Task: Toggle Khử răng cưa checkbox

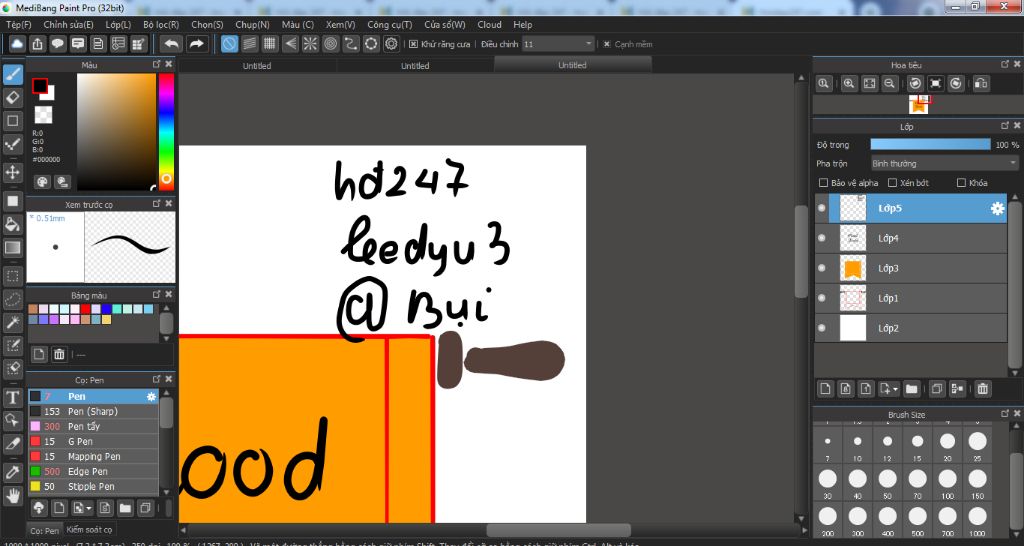Action: 413,44
